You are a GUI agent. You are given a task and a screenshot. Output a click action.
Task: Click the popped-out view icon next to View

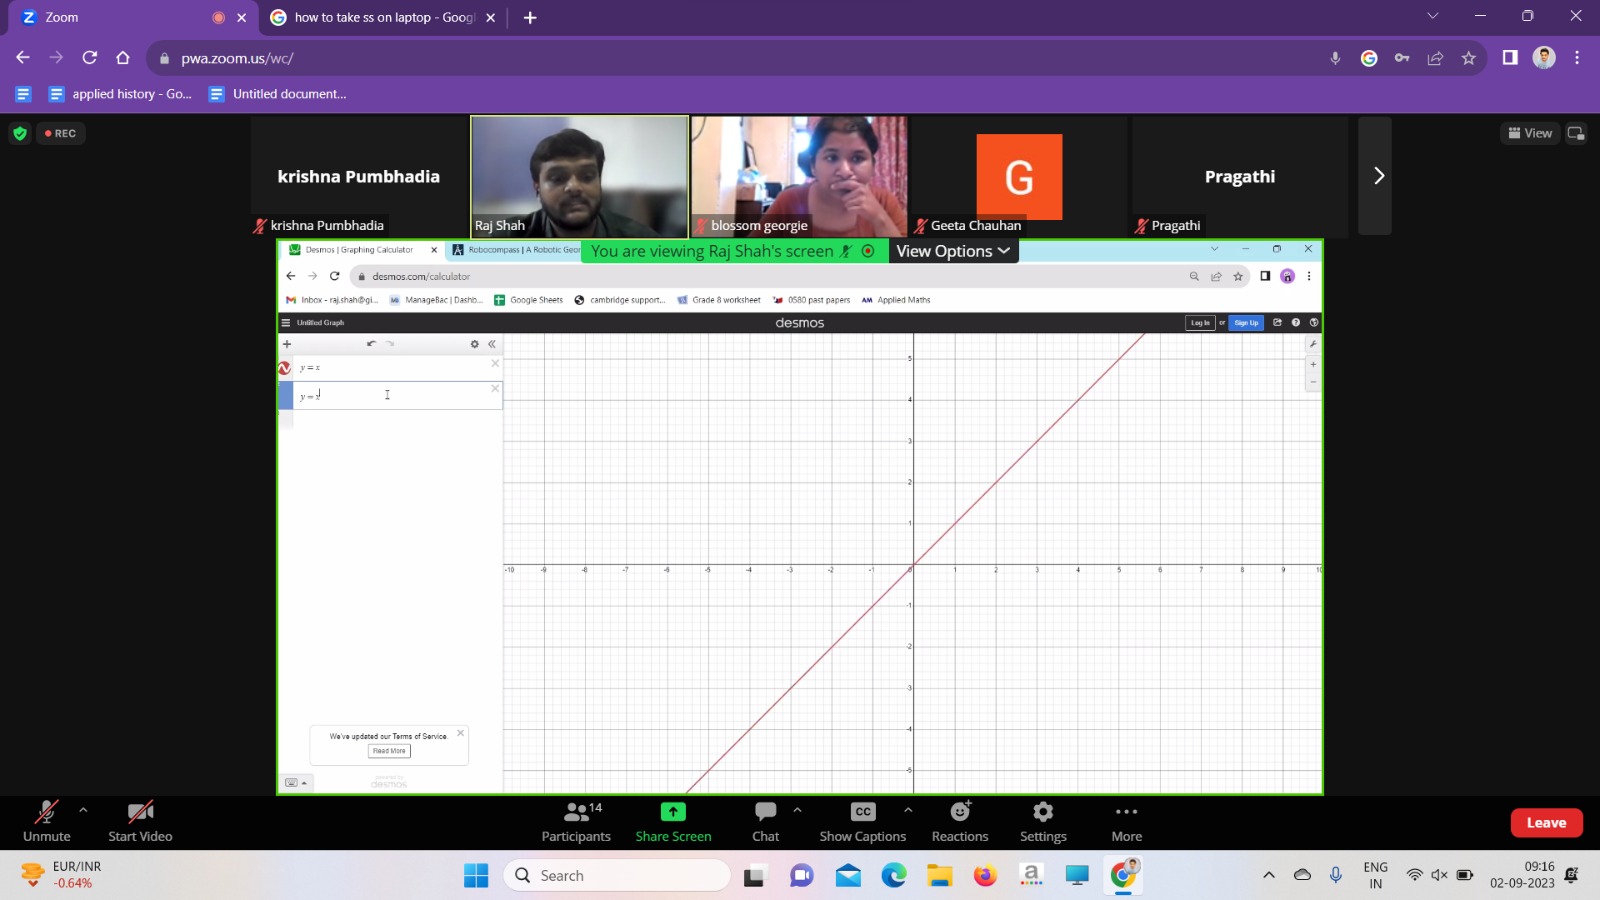[x=1576, y=133]
